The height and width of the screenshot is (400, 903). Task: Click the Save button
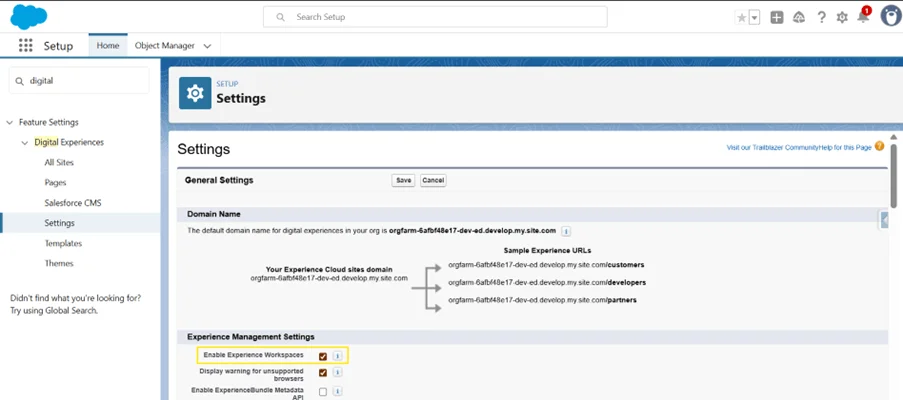click(x=404, y=180)
